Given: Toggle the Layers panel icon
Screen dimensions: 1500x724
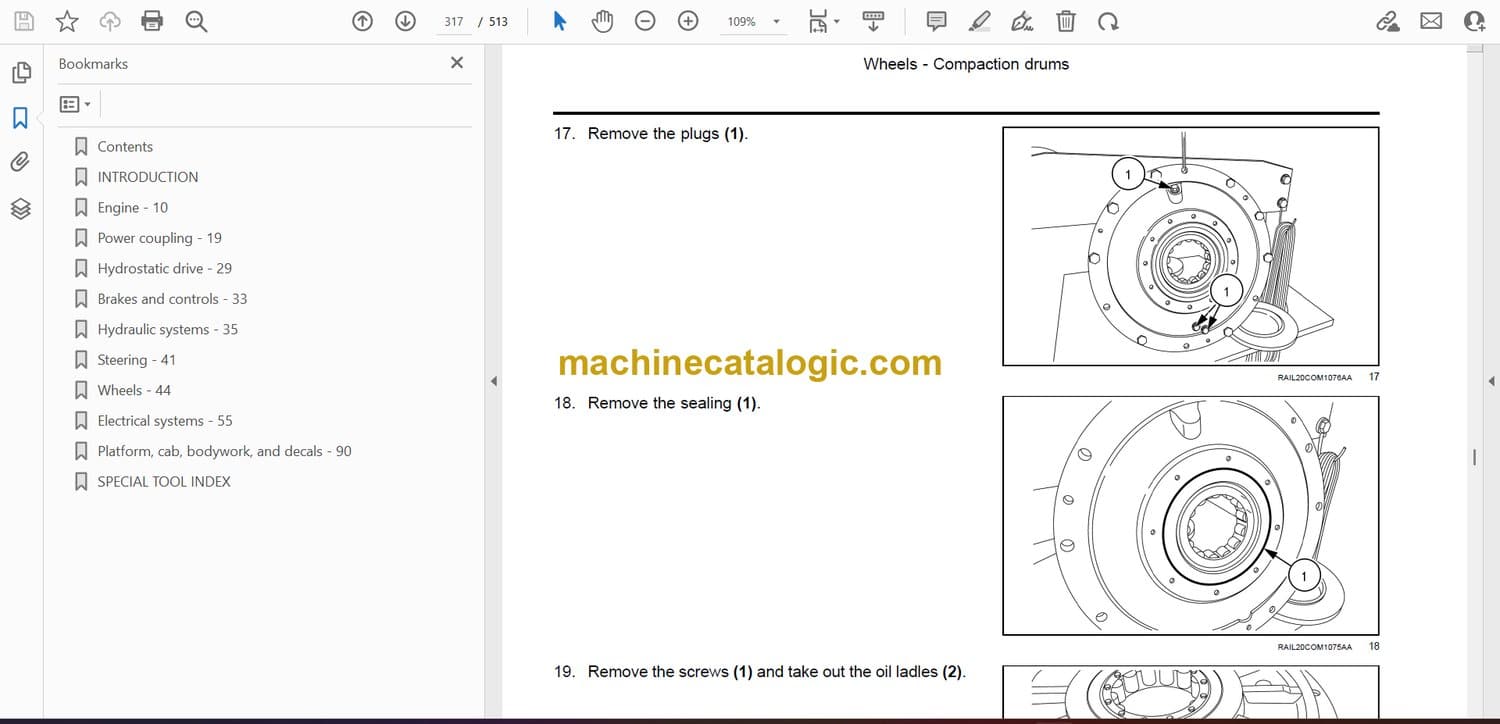Looking at the screenshot, I should point(20,208).
